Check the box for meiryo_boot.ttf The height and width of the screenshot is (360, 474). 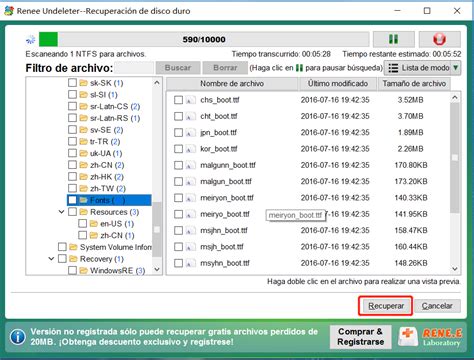point(179,214)
